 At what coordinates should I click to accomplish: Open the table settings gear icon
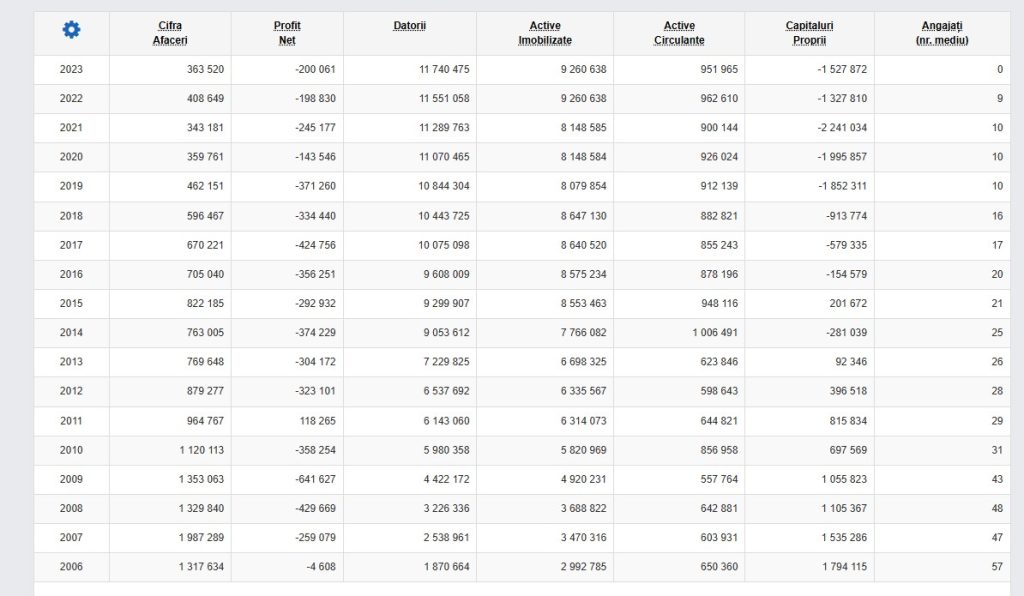pyautogui.click(x=71, y=31)
